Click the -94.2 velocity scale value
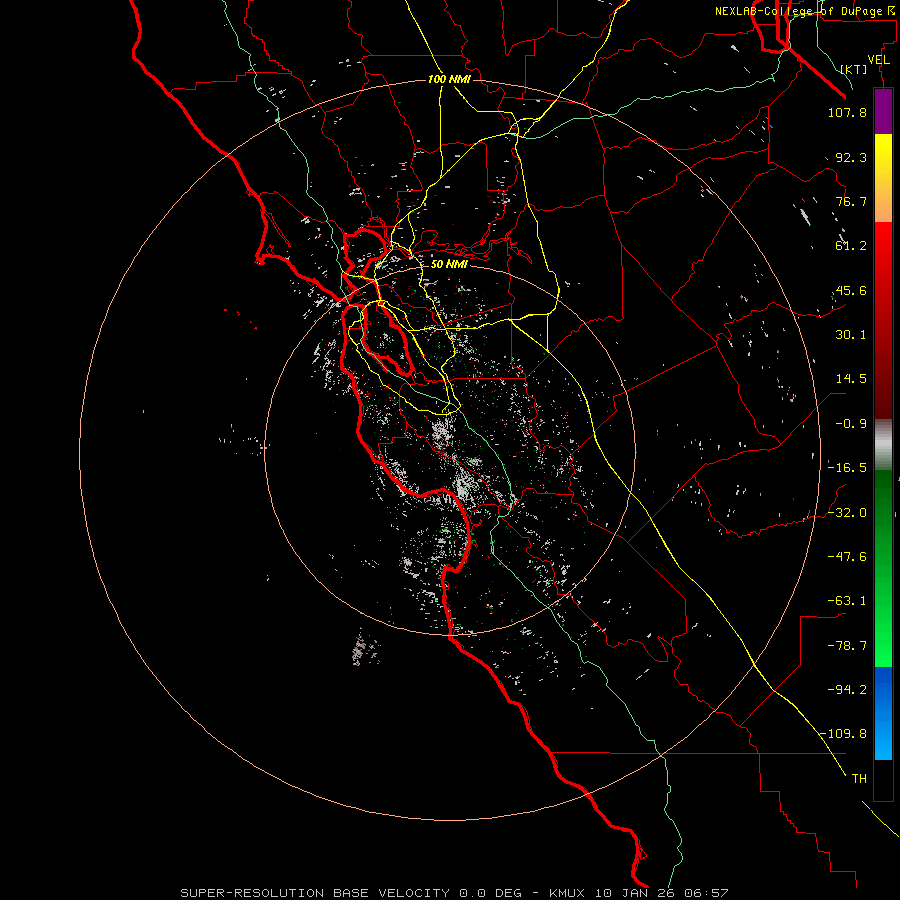This screenshot has height=900, width=900. (x=847, y=689)
